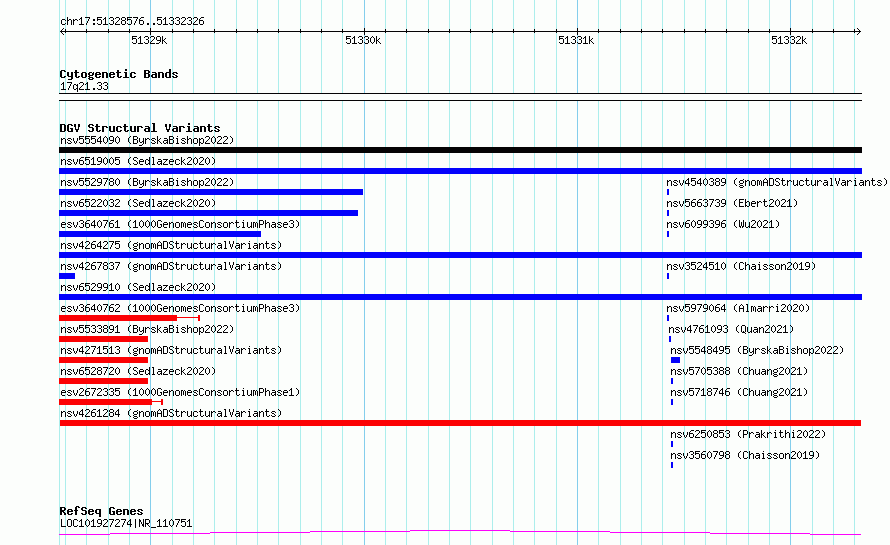The image size is (890, 545).
Task: Click the 51329k ruler label
Action: (149, 40)
